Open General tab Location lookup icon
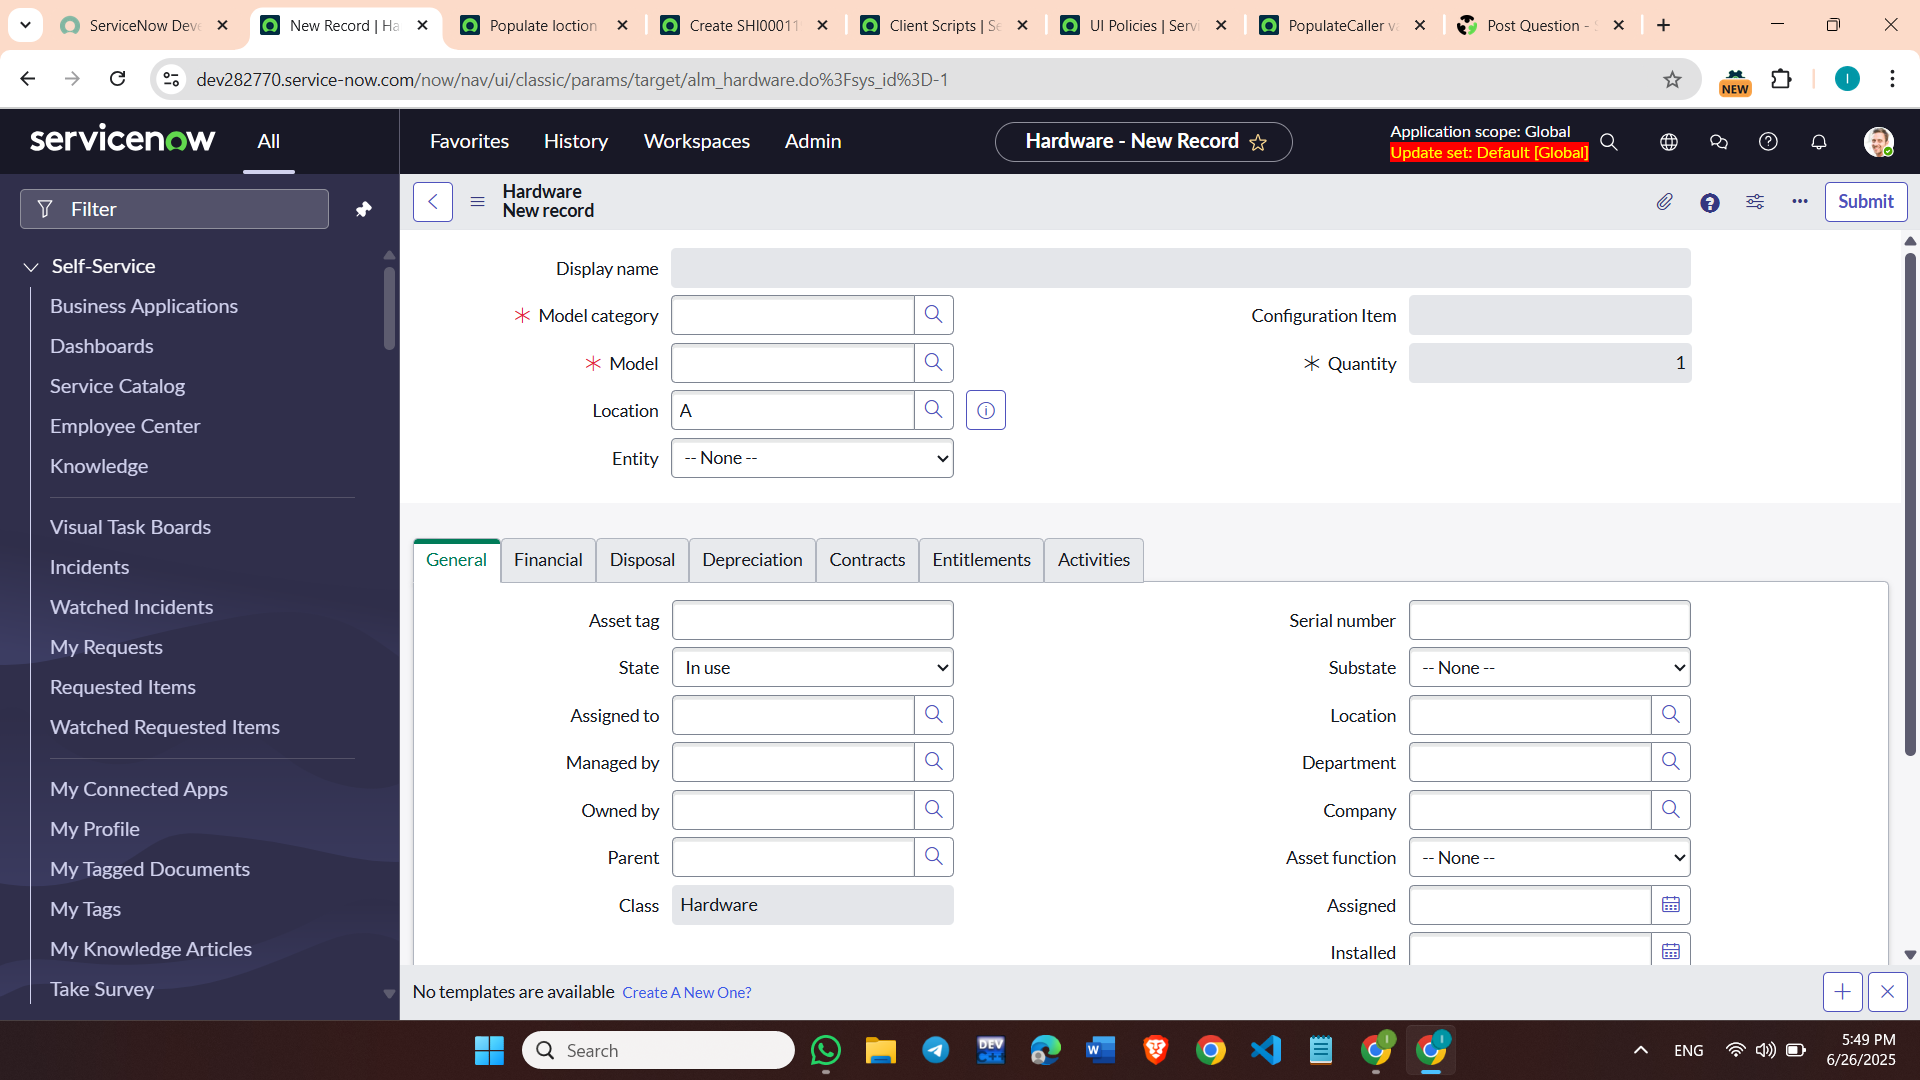The height and width of the screenshot is (1080, 1920). (x=1670, y=715)
